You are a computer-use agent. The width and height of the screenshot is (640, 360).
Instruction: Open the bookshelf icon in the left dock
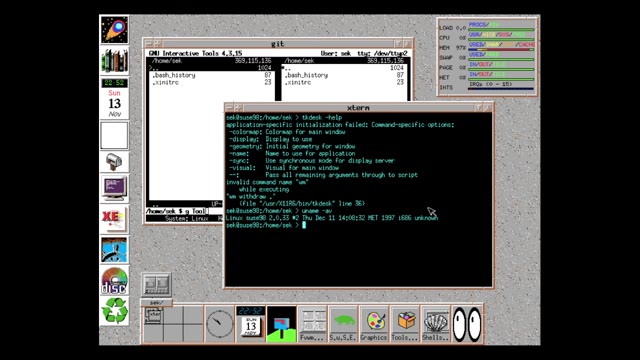(114, 60)
